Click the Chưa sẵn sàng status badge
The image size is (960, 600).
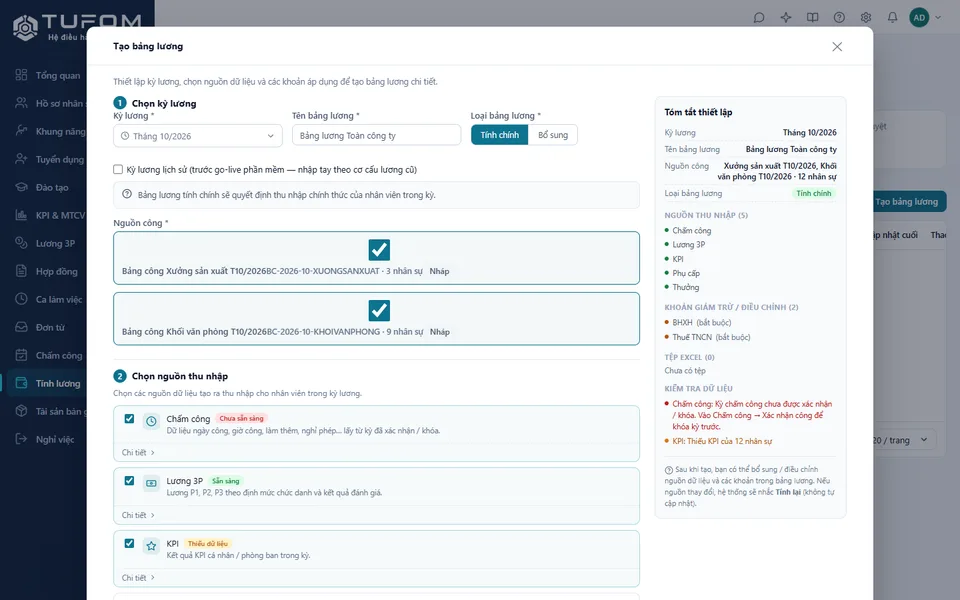(x=241, y=418)
